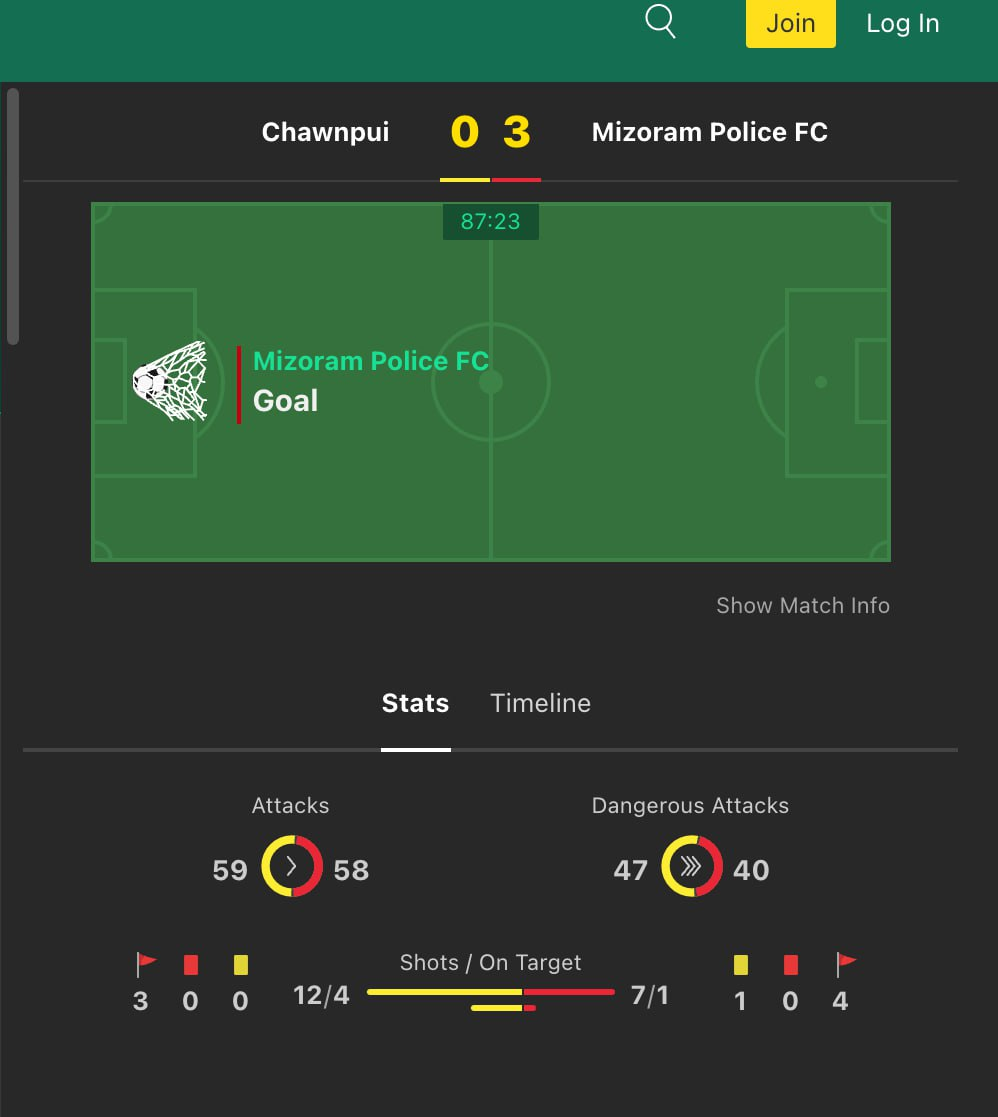The image size is (998, 1117).
Task: Select the Stats tab
Action: pyautogui.click(x=415, y=703)
